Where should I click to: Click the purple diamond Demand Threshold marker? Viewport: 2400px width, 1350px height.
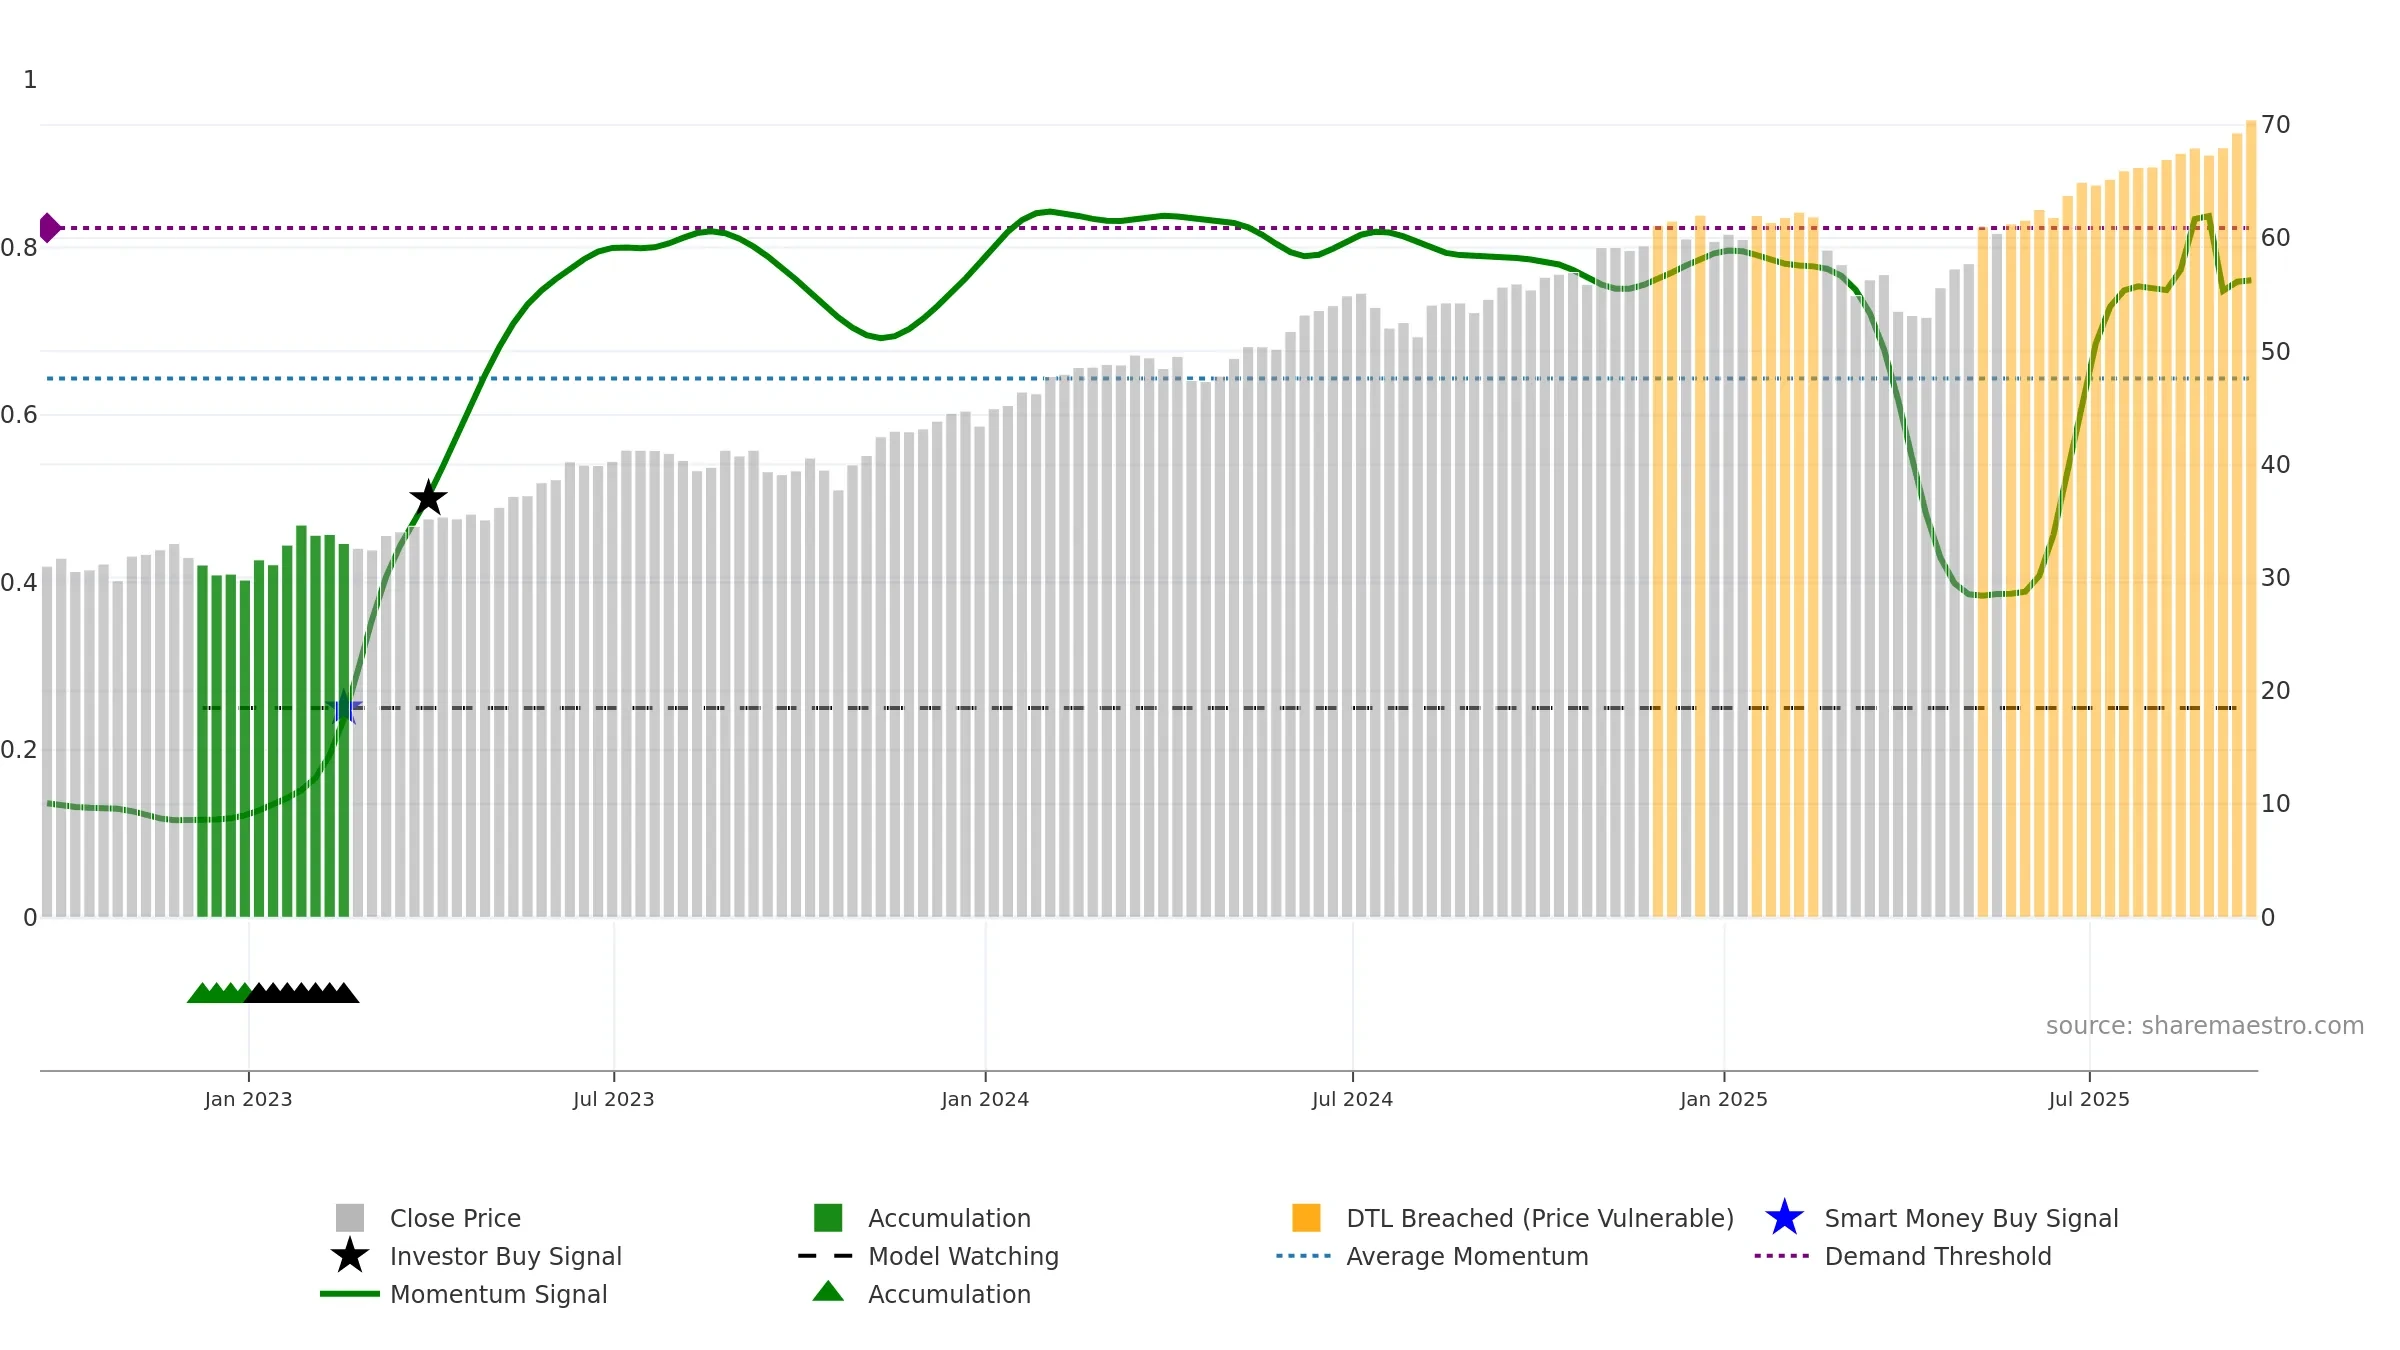pos(49,228)
